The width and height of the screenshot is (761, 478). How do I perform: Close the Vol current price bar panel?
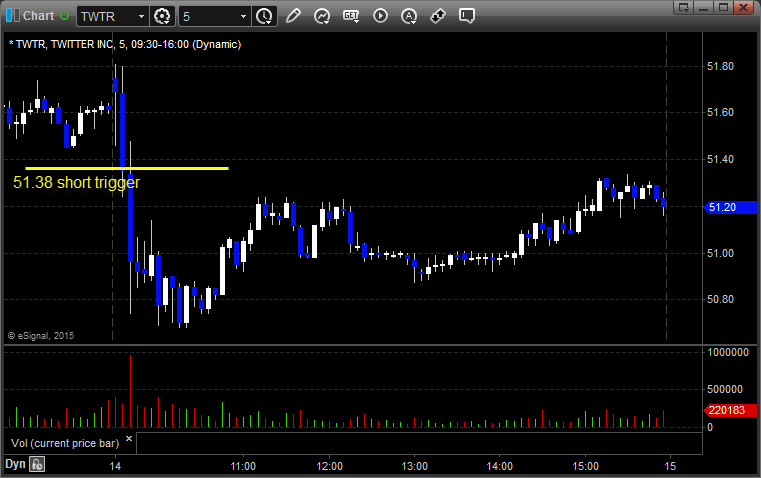(x=129, y=439)
